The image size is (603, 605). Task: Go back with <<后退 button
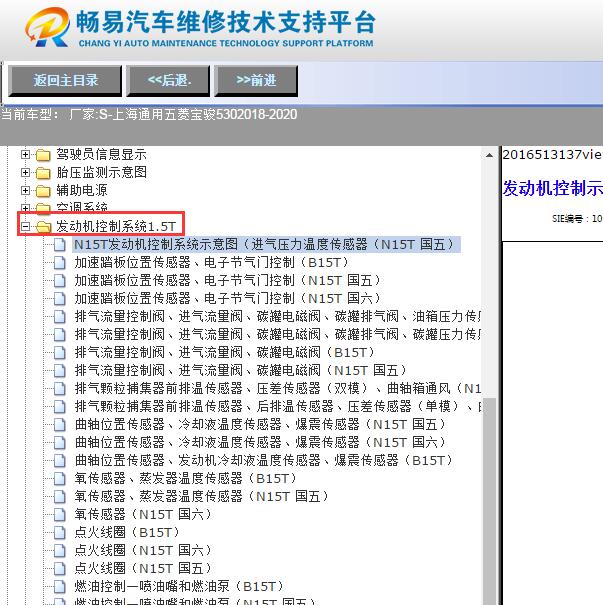[x=168, y=81]
